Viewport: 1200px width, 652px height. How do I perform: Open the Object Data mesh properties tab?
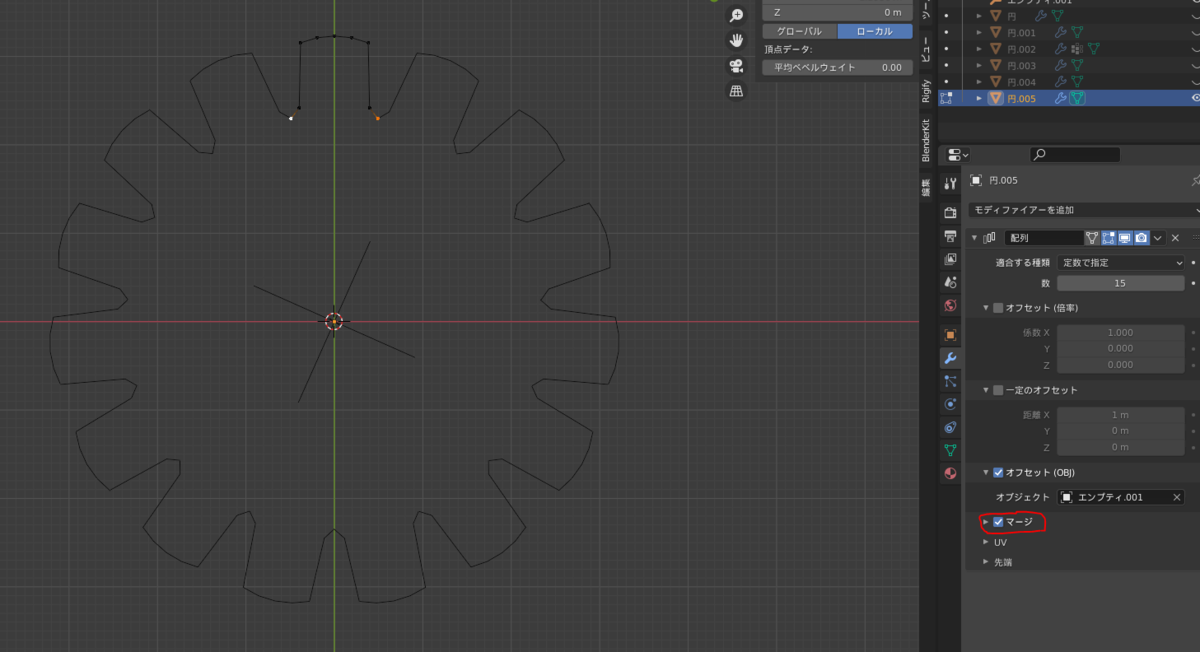click(950, 450)
